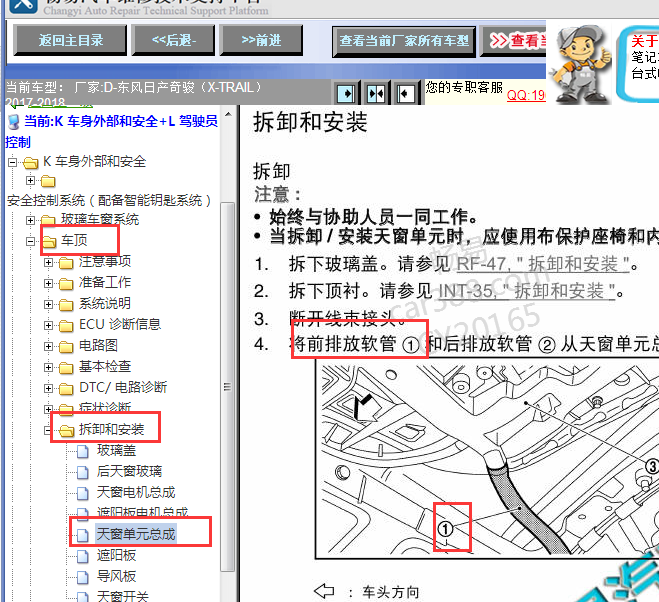Click the red >>查看 button
659x602 pixels.
pos(514,41)
